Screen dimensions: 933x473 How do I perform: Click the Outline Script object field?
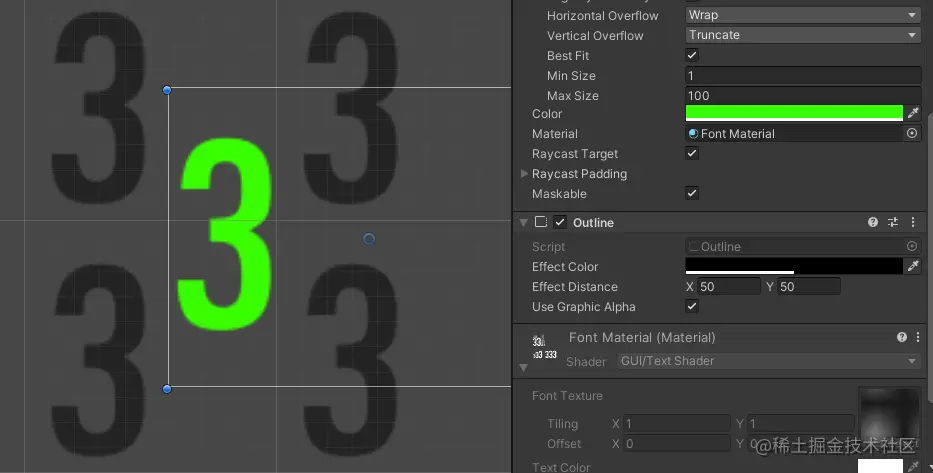(794, 246)
